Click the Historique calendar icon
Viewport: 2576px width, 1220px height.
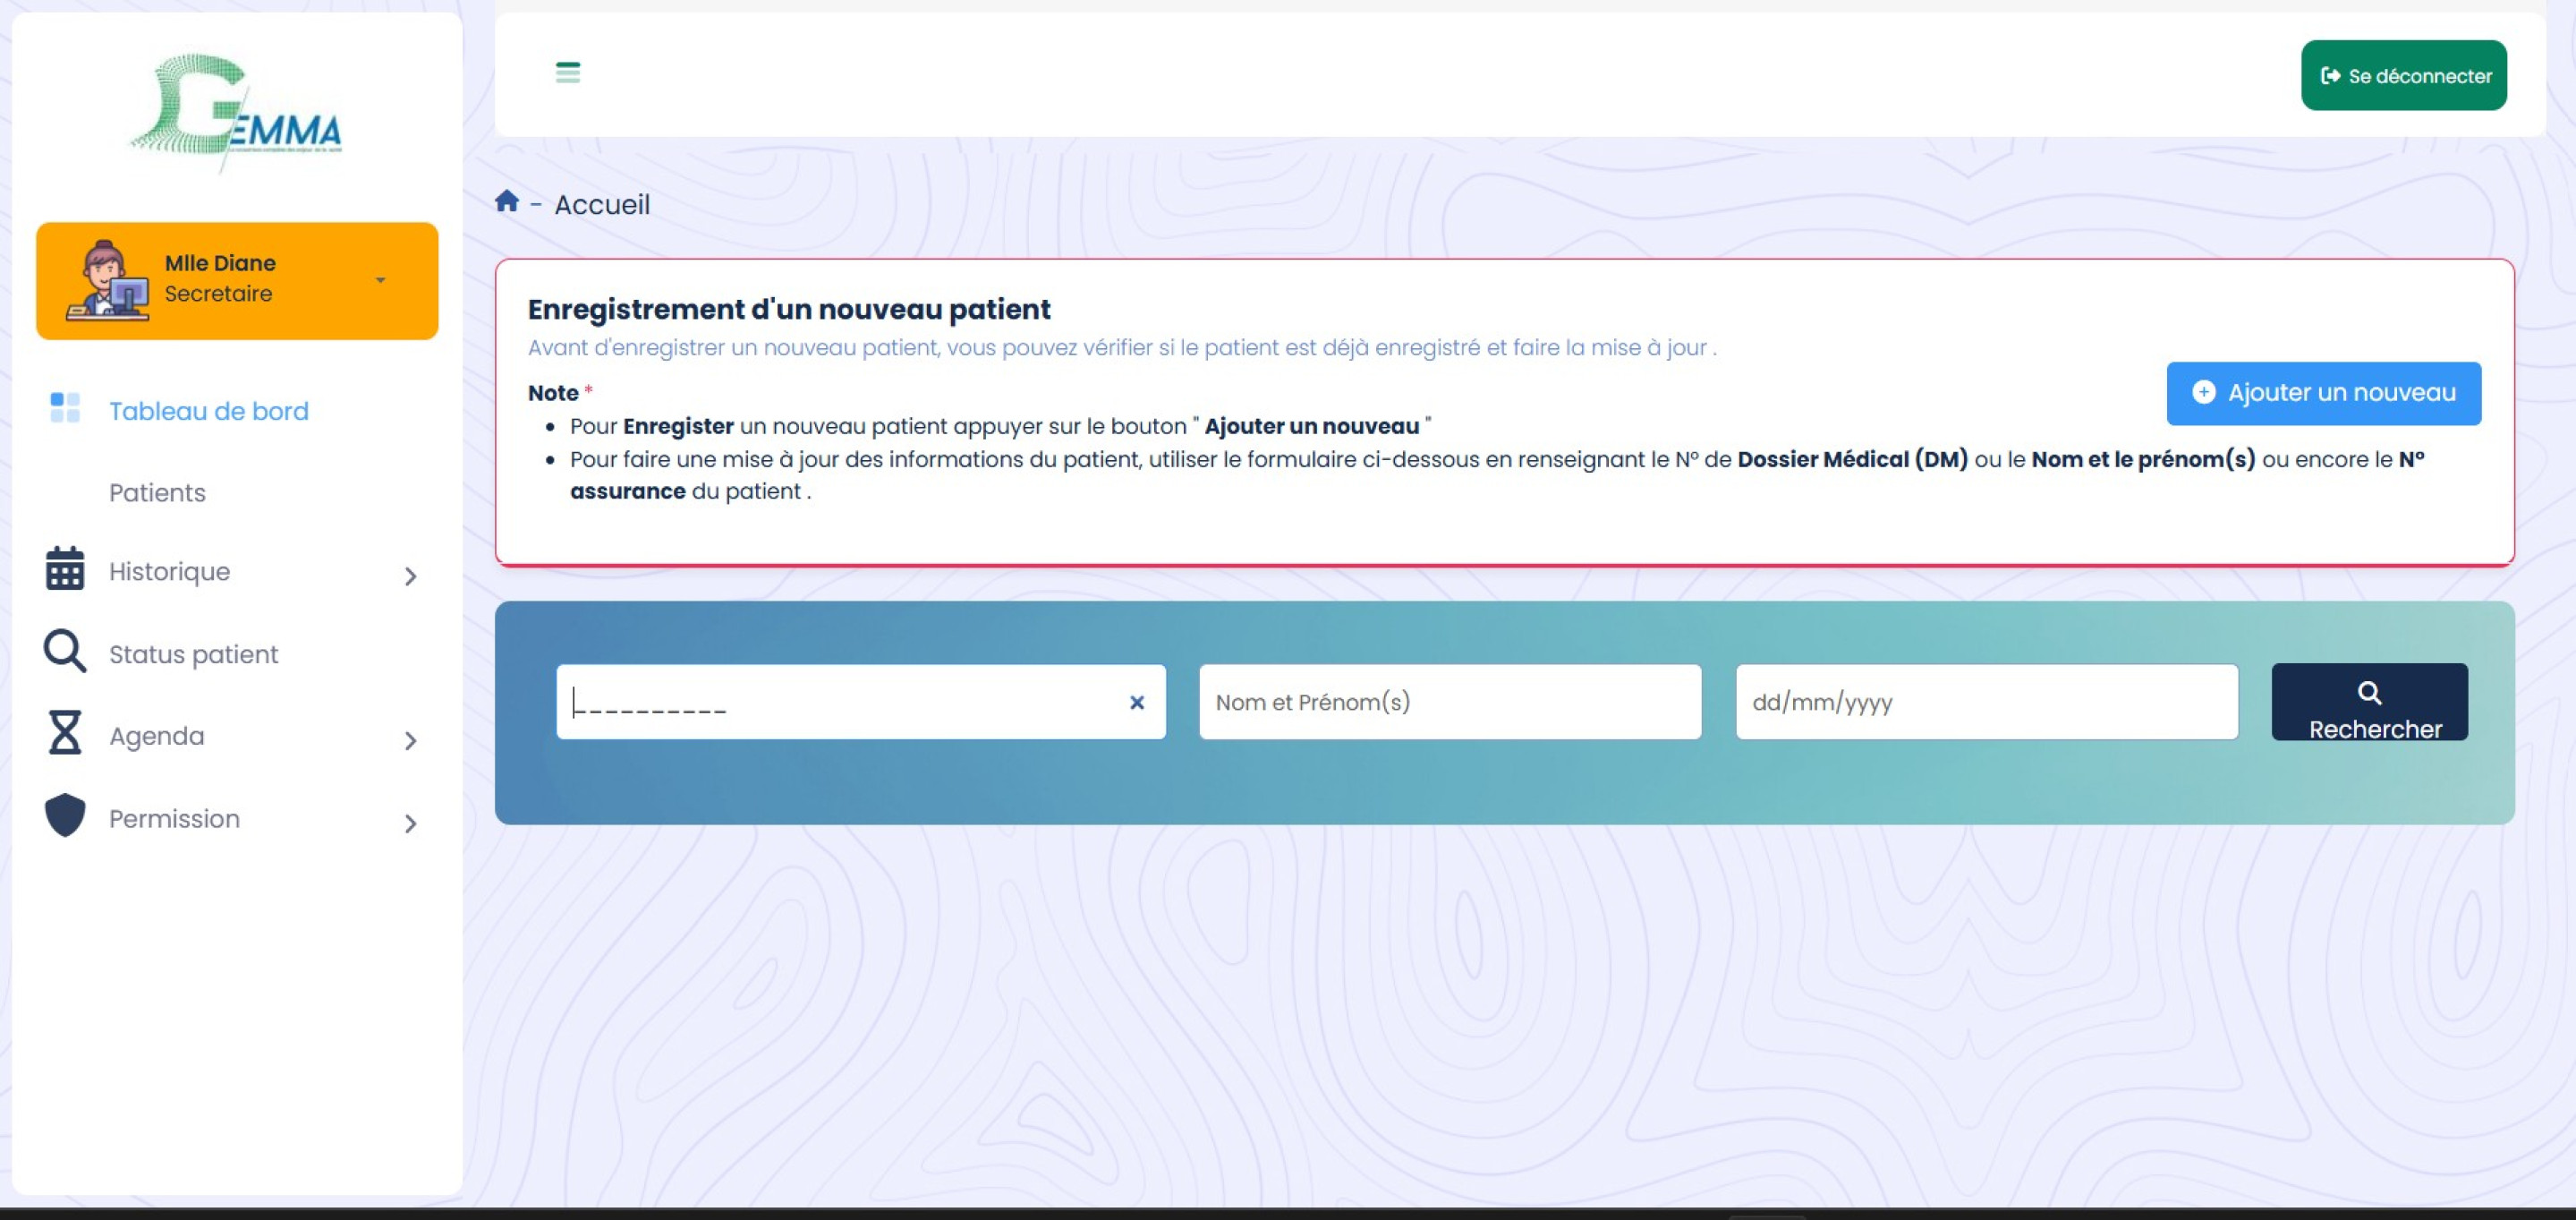[x=65, y=569]
